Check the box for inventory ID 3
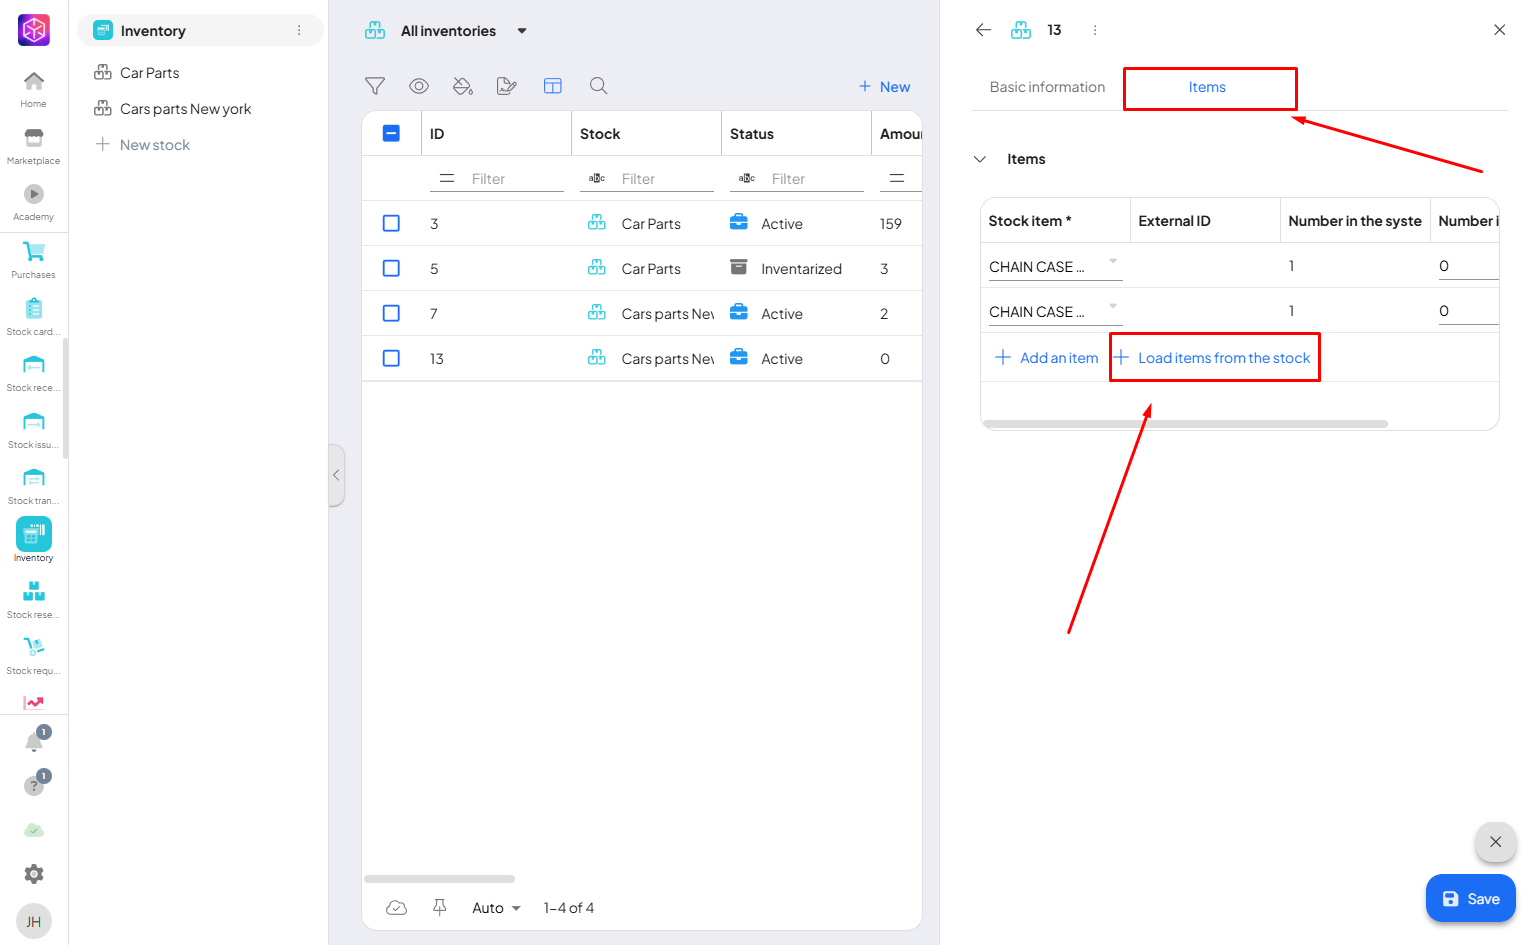 (392, 223)
